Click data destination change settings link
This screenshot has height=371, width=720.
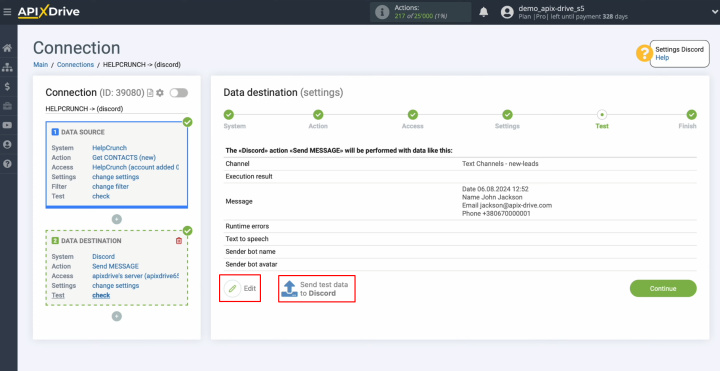point(116,286)
